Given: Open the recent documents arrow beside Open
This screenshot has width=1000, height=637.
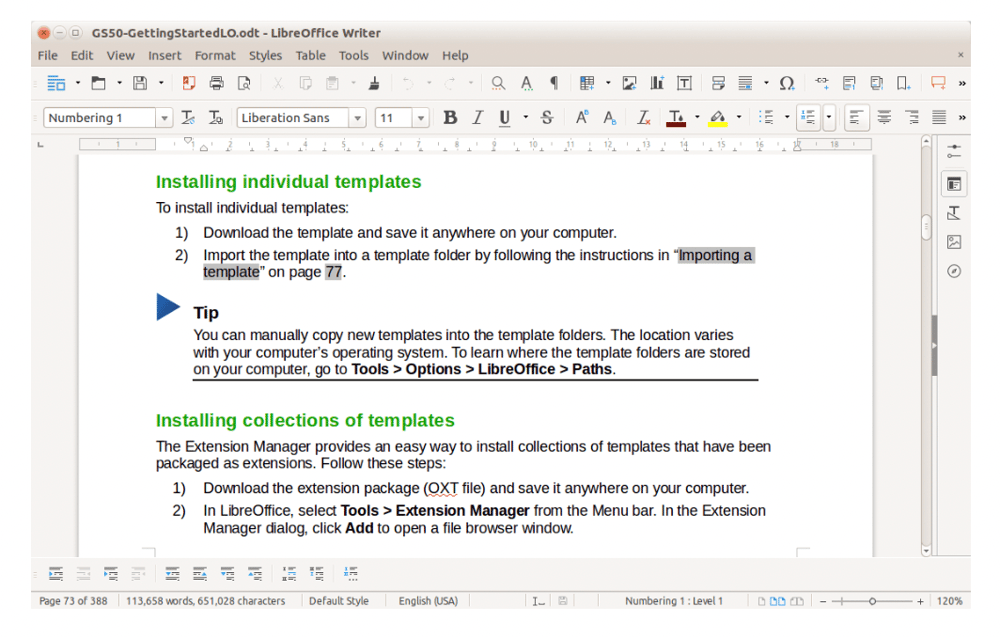Looking at the screenshot, I should coord(119,83).
